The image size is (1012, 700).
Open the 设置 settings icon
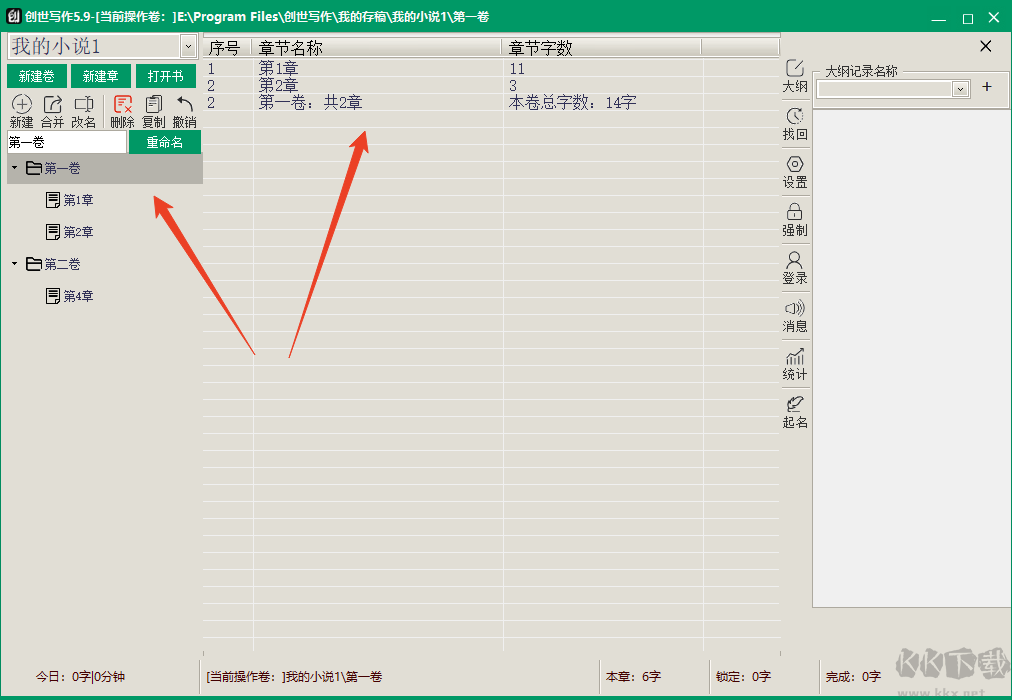click(795, 165)
